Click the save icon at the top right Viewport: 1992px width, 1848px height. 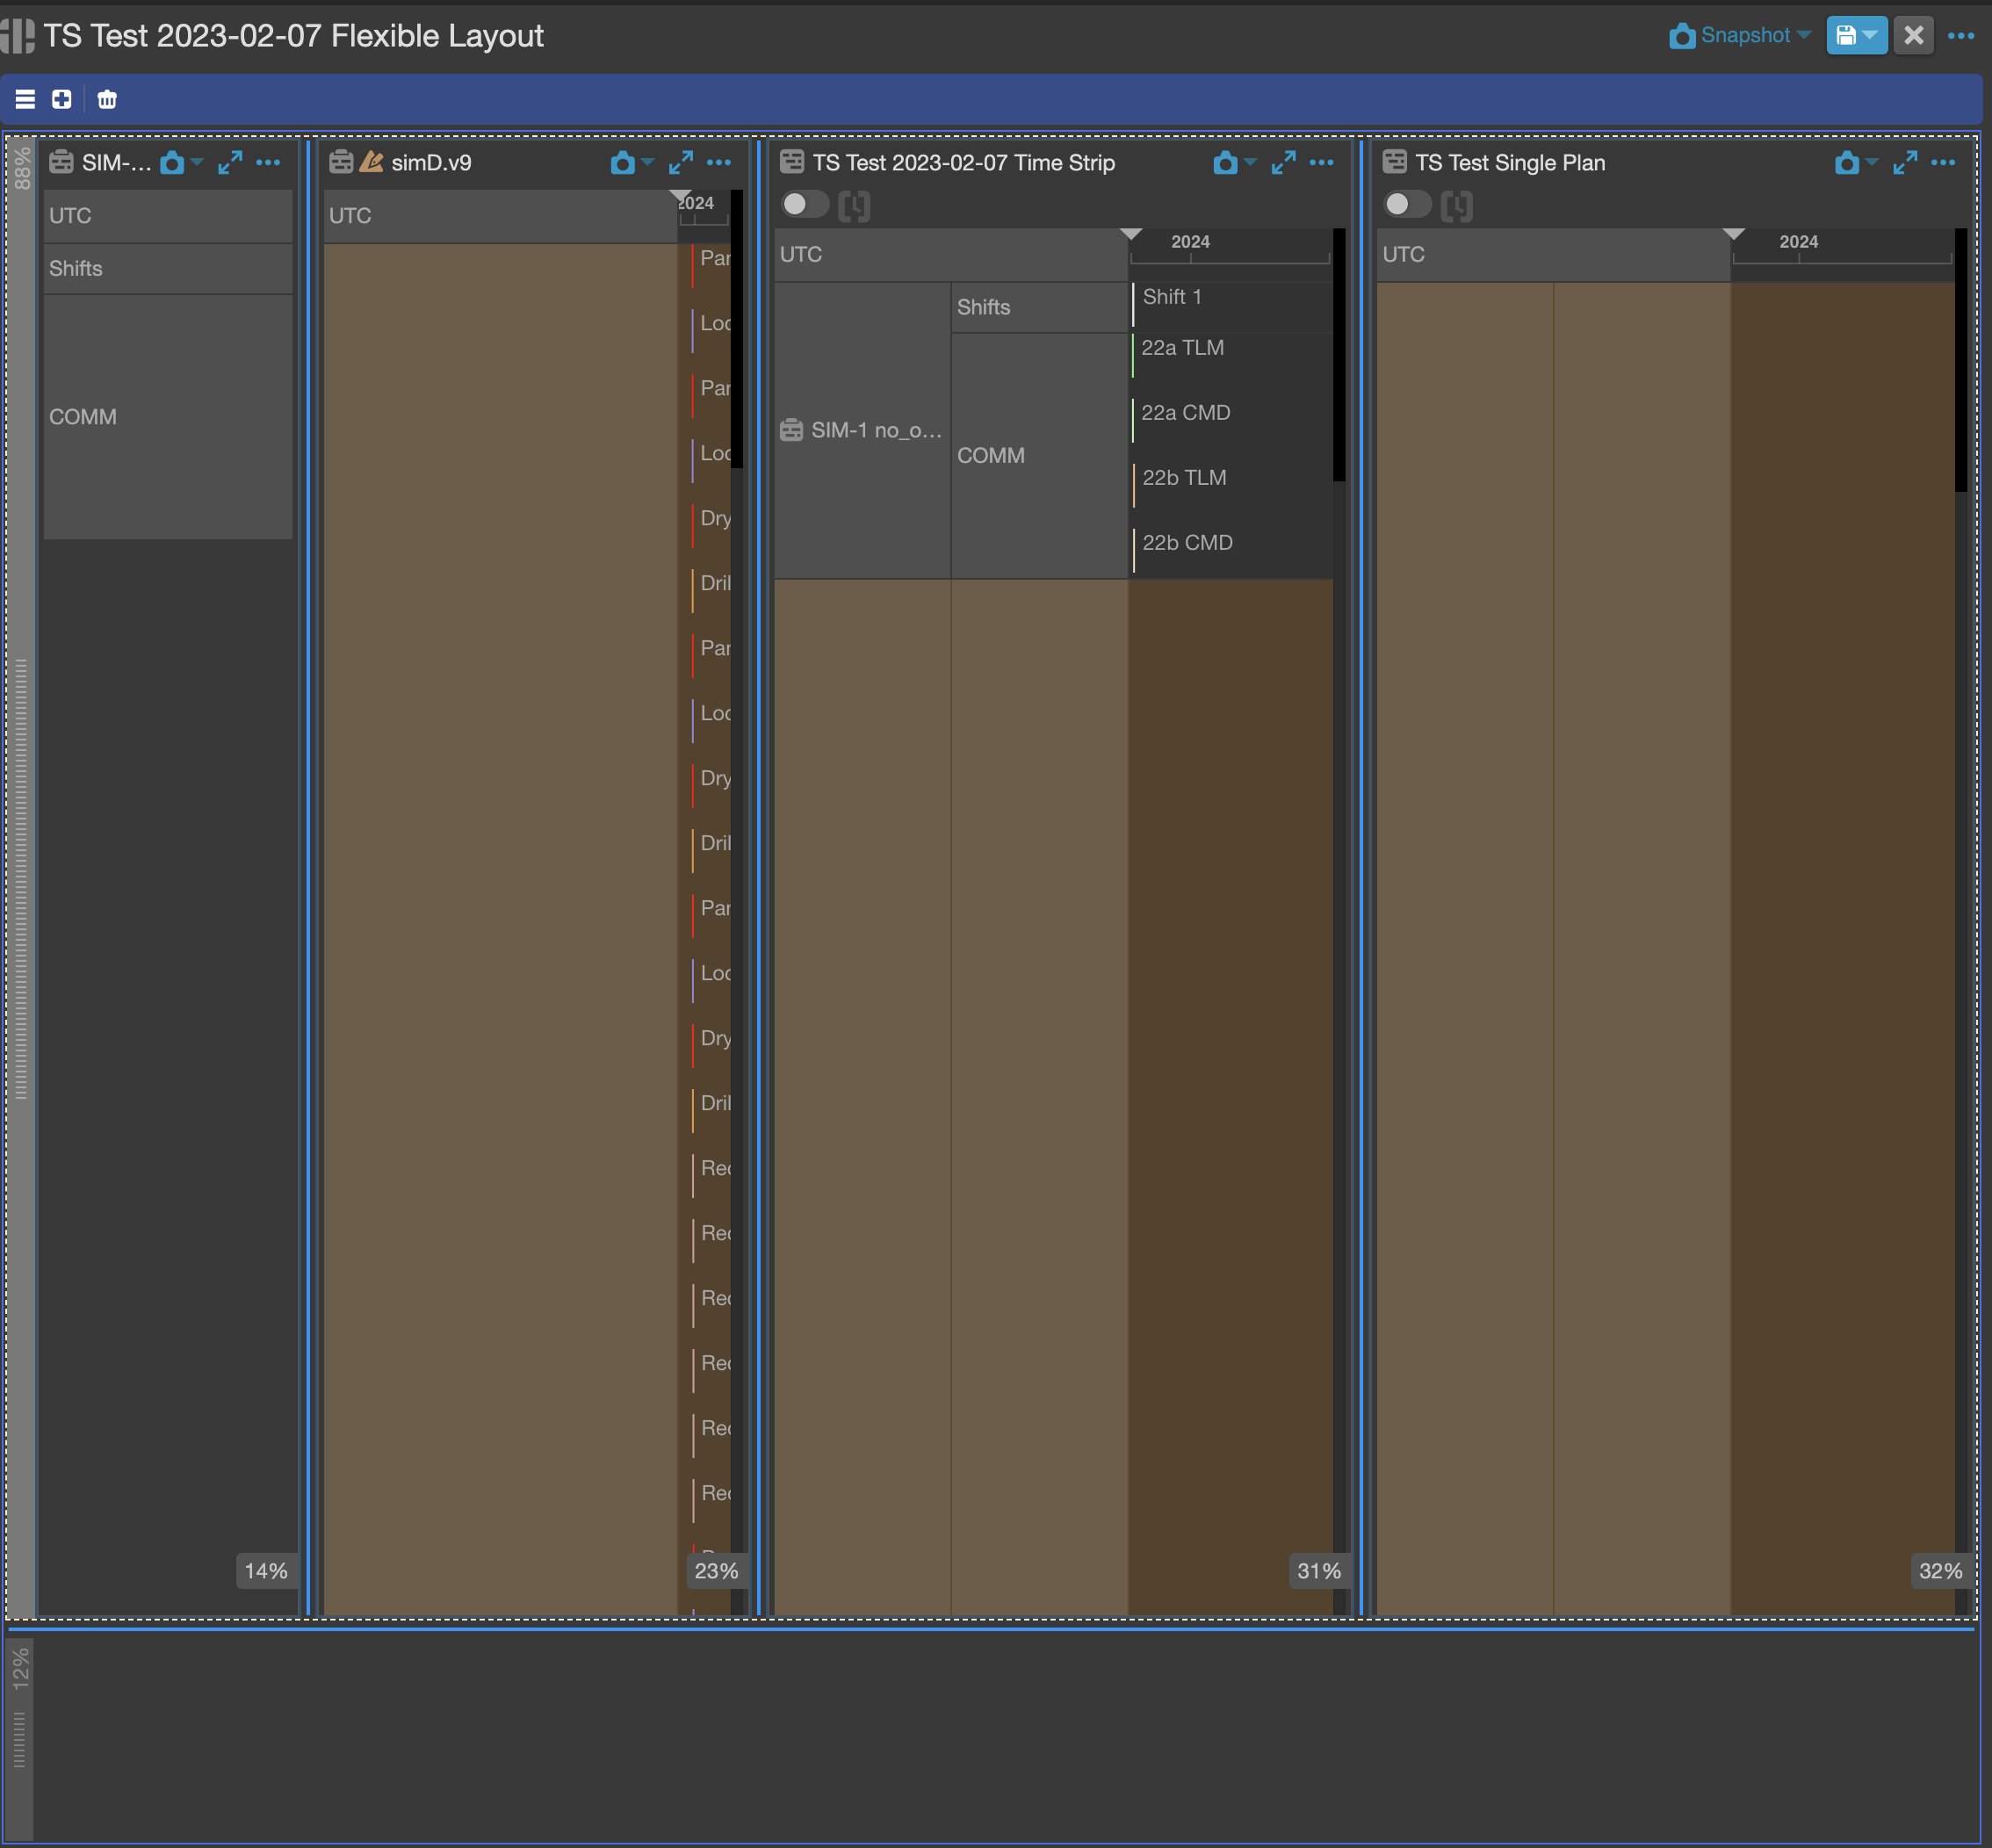(x=1849, y=35)
